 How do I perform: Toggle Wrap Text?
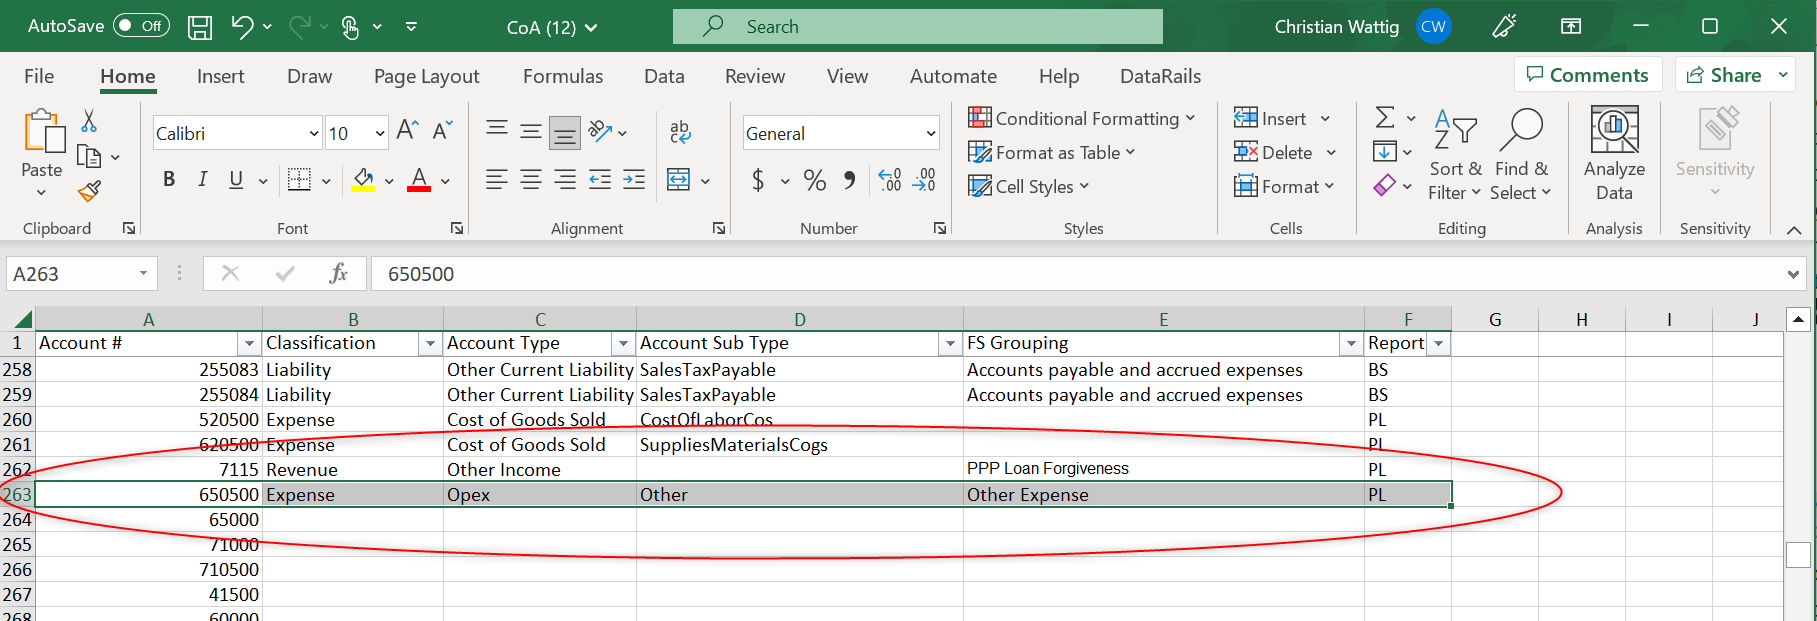[680, 131]
